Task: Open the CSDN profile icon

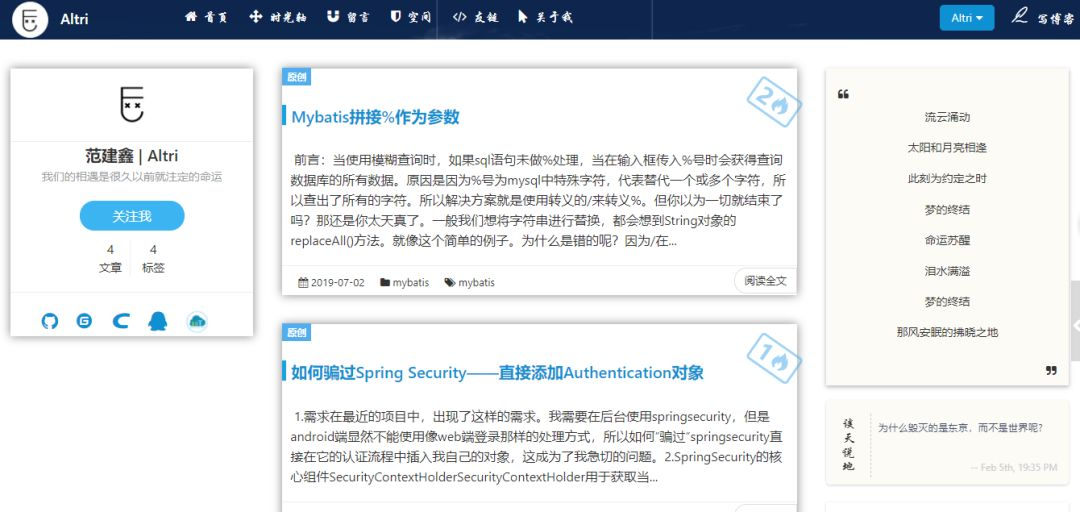Action: [121, 321]
